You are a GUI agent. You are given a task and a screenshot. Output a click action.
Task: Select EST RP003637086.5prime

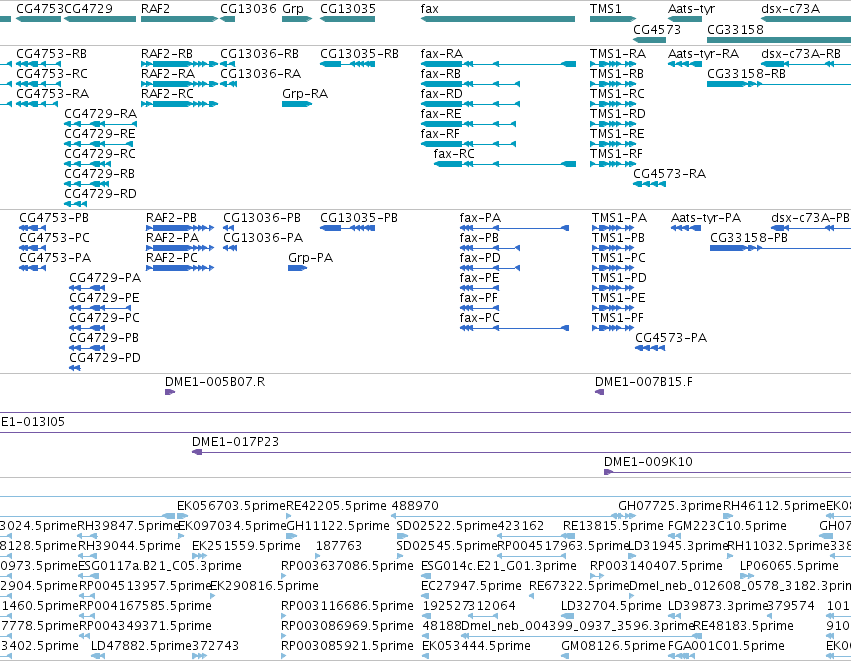347,566
